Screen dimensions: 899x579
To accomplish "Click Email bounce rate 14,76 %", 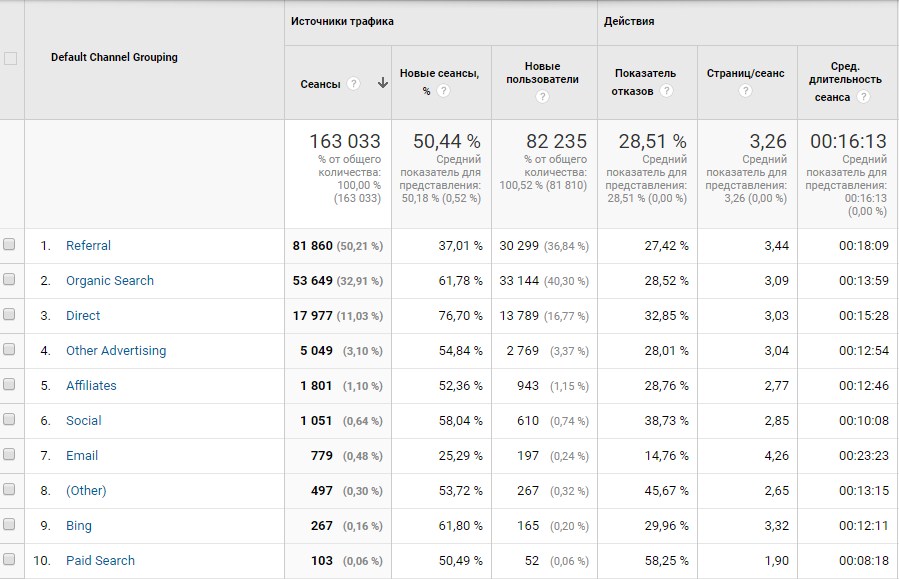I will pyautogui.click(x=666, y=456).
